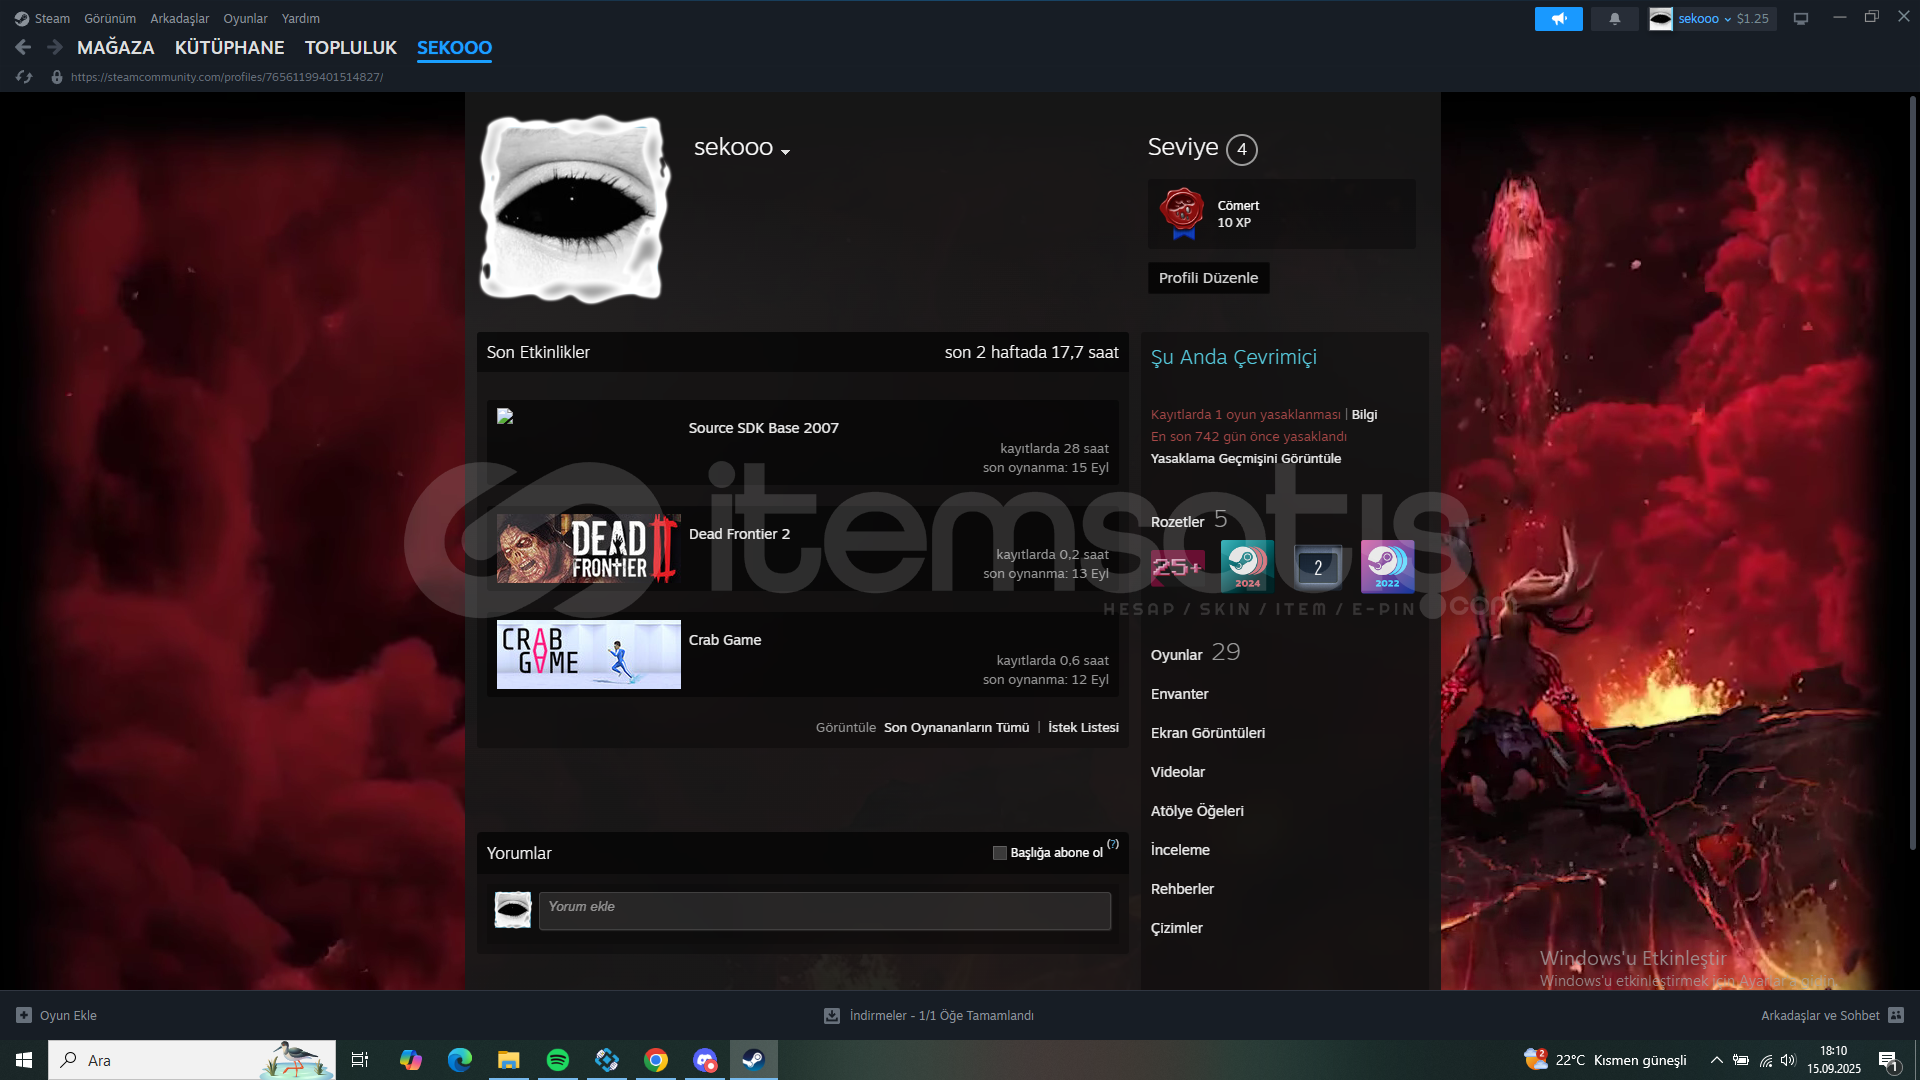Open the Rehberler link
Screen dimensions: 1920x1080
click(x=1182, y=889)
